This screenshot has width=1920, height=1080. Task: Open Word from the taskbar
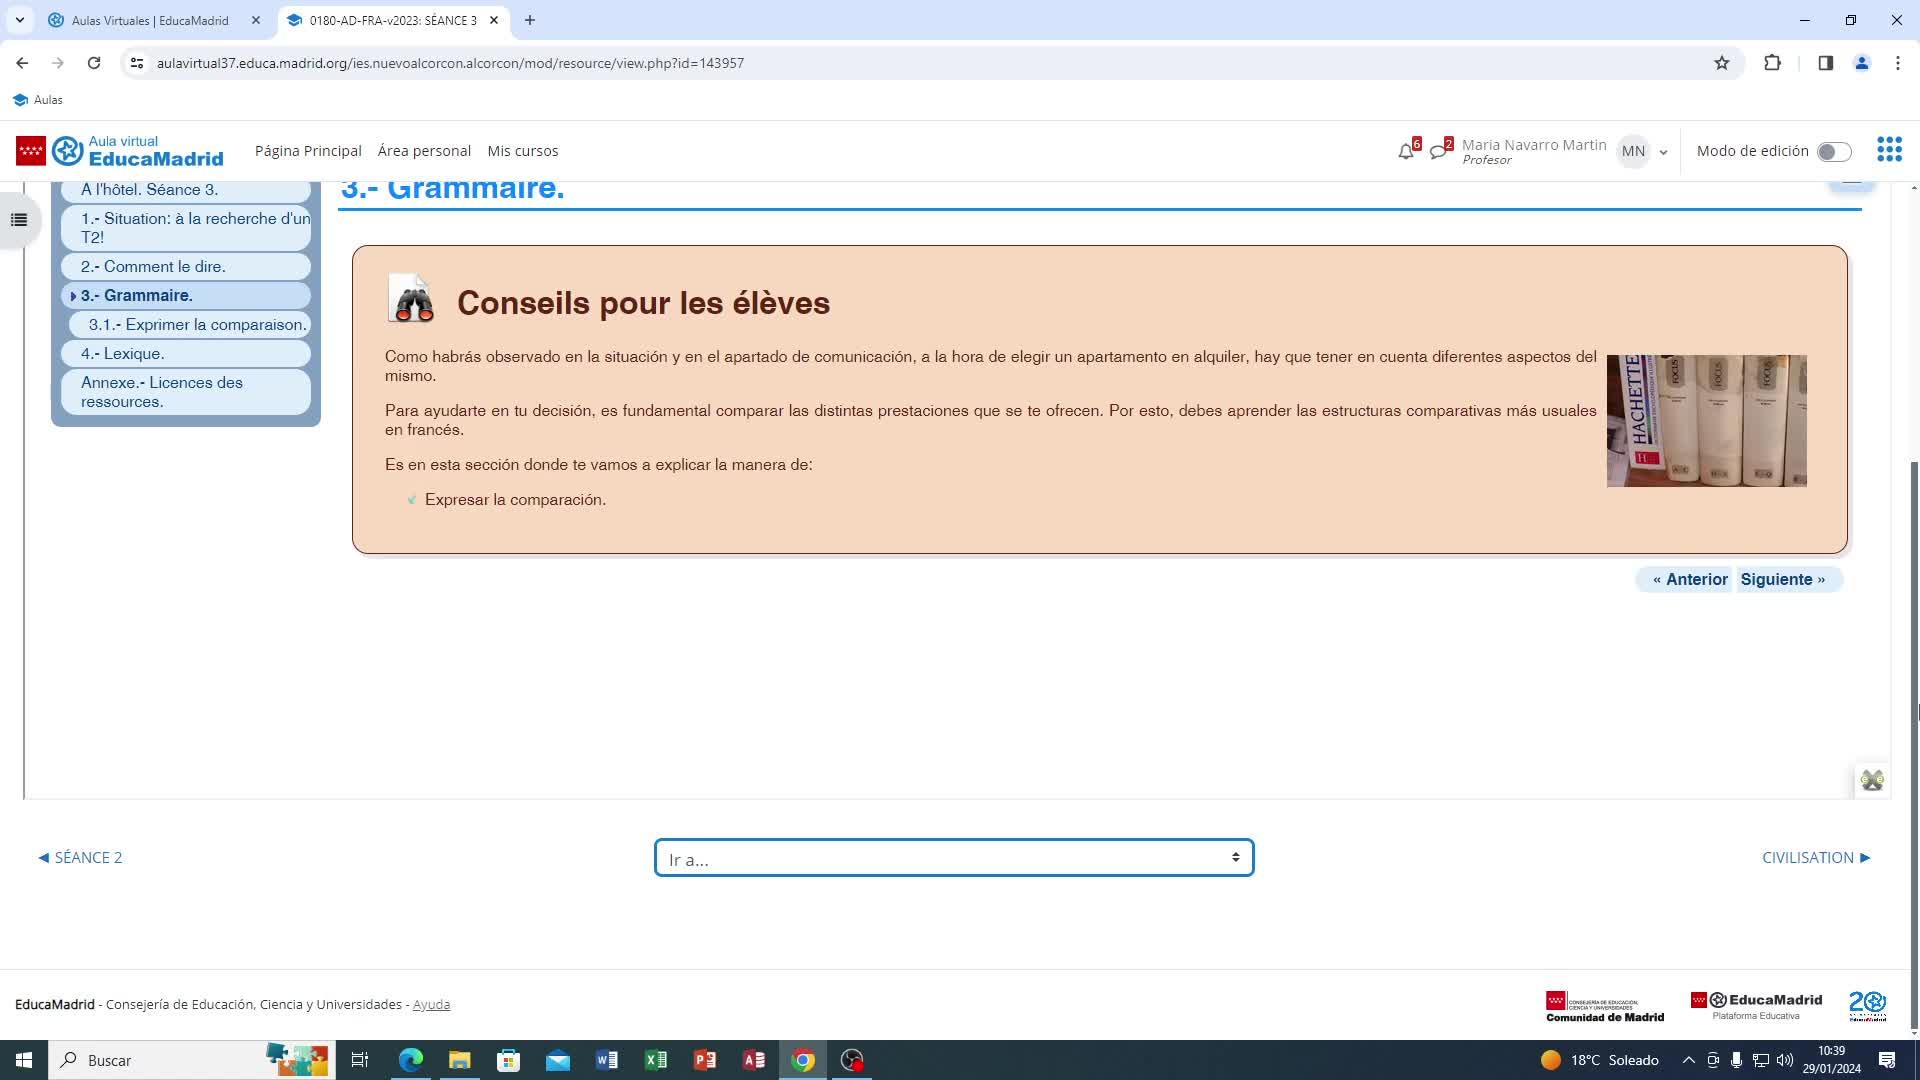point(607,1060)
